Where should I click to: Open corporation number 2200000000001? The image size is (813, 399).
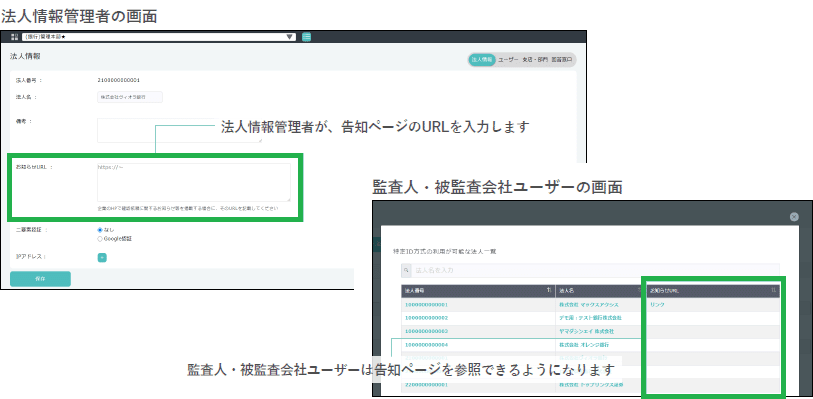tap(426, 385)
